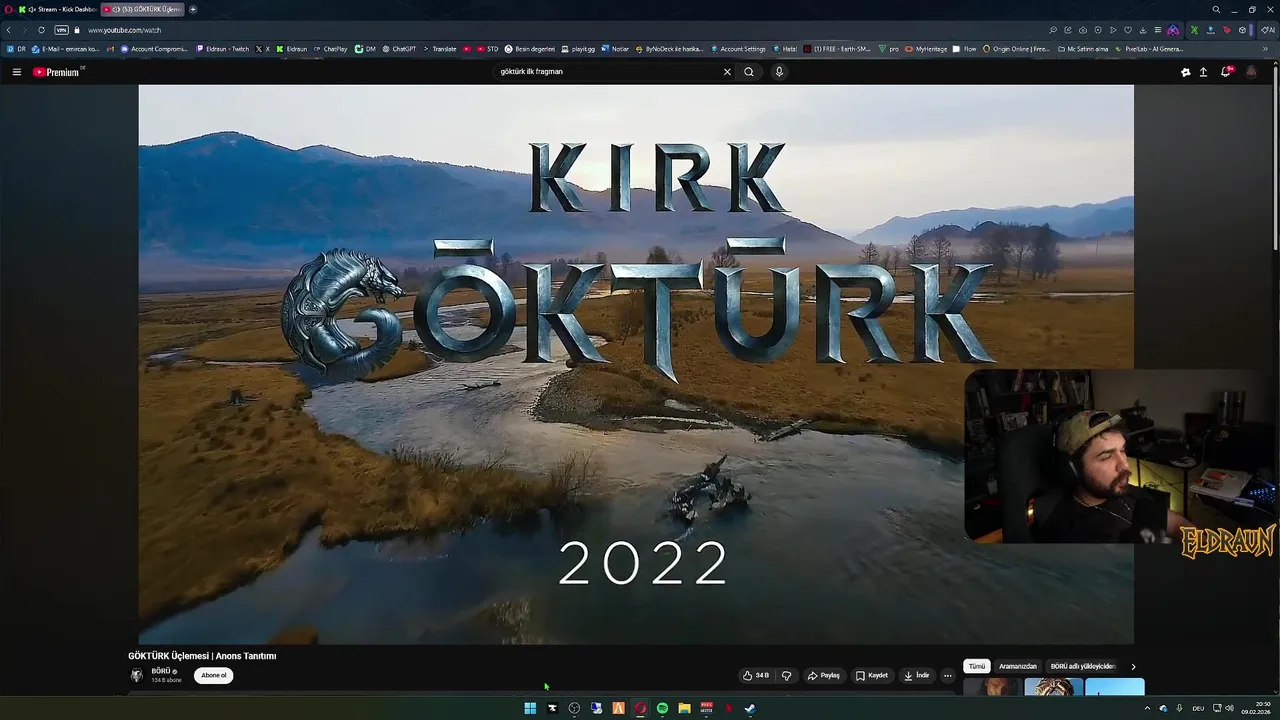Run the search with magnifier button
The image size is (1280, 720).
click(748, 72)
